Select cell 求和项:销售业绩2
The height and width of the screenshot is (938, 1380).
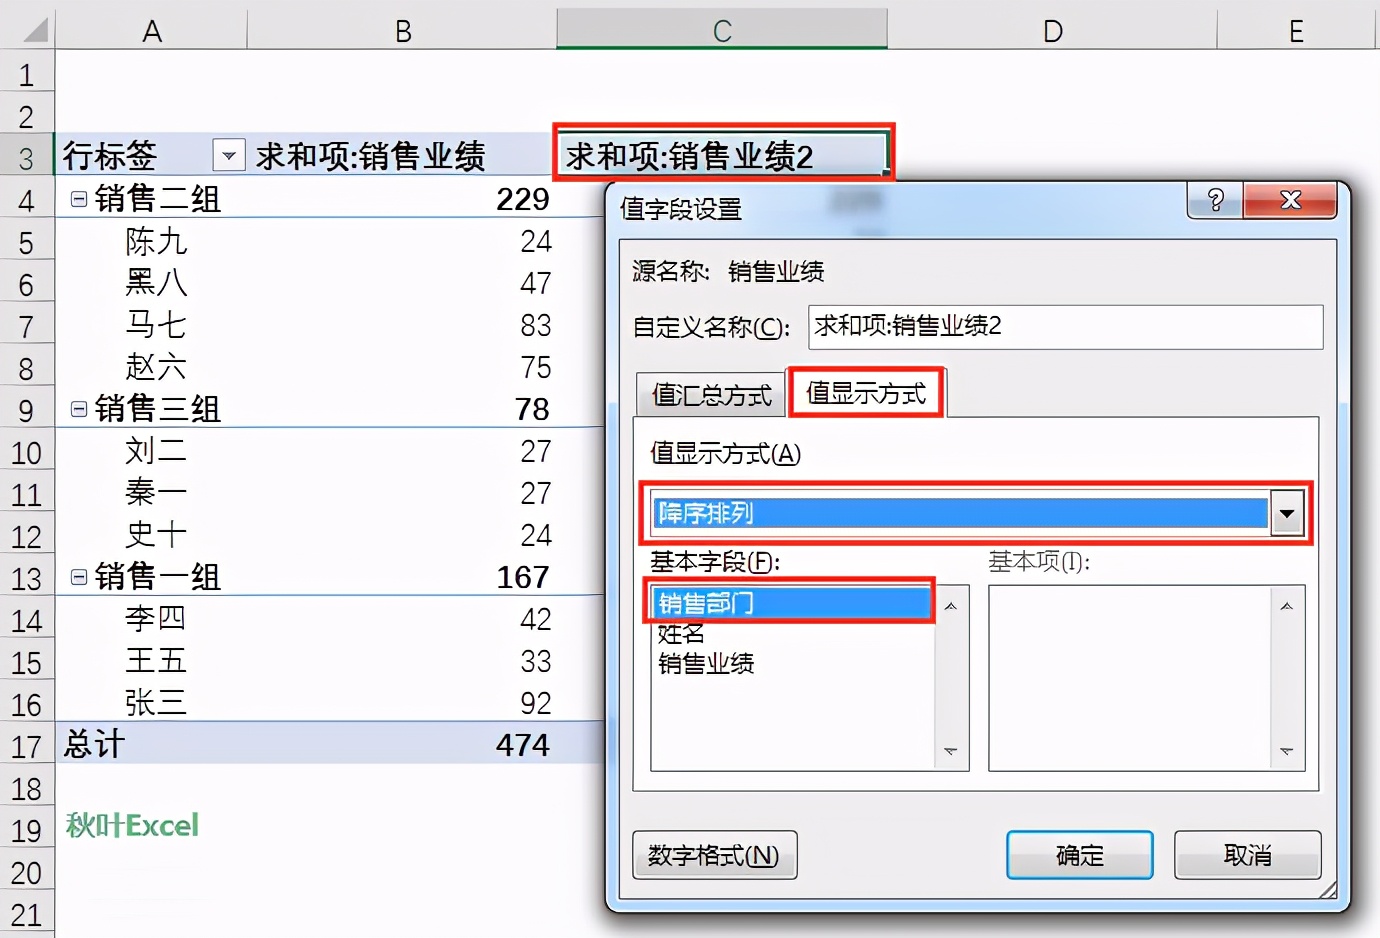point(722,155)
